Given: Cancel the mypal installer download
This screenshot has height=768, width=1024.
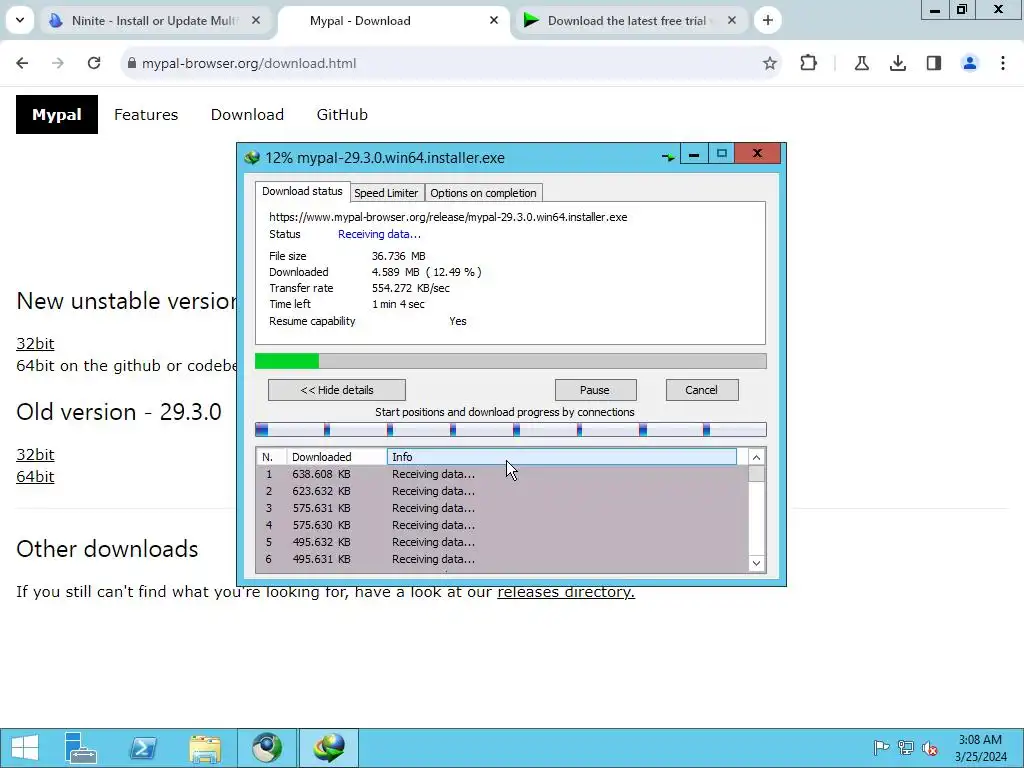Looking at the screenshot, I should point(701,390).
